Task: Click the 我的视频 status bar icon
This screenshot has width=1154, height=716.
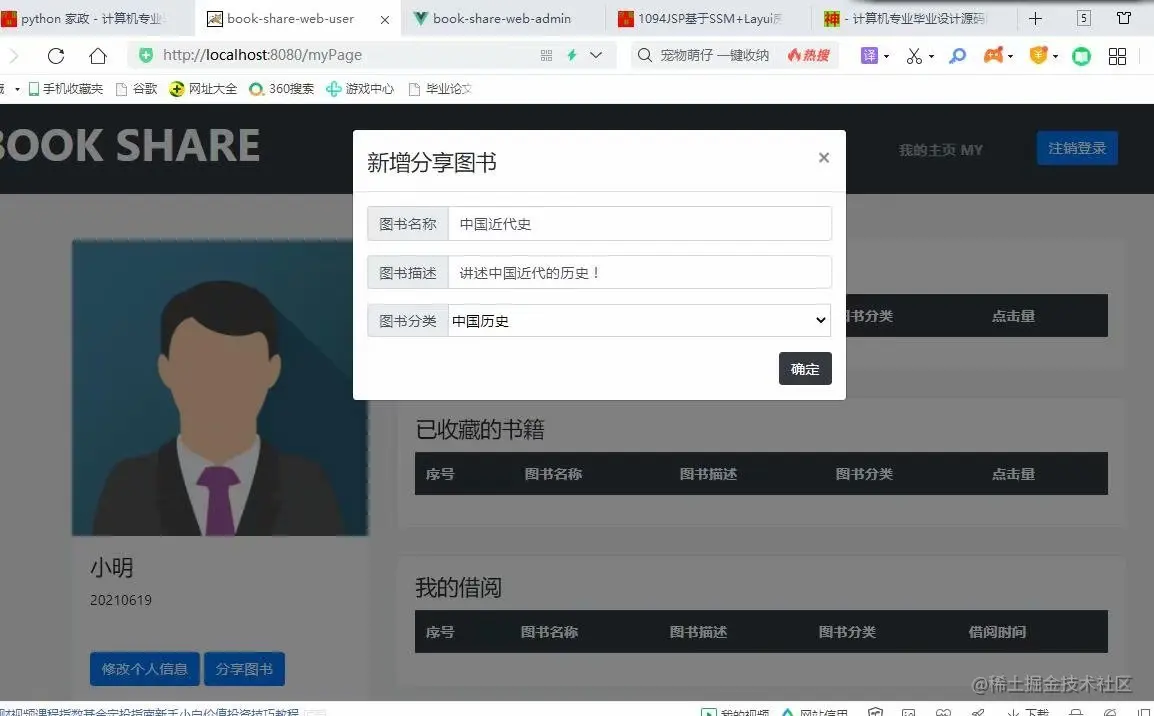Action: (734, 711)
